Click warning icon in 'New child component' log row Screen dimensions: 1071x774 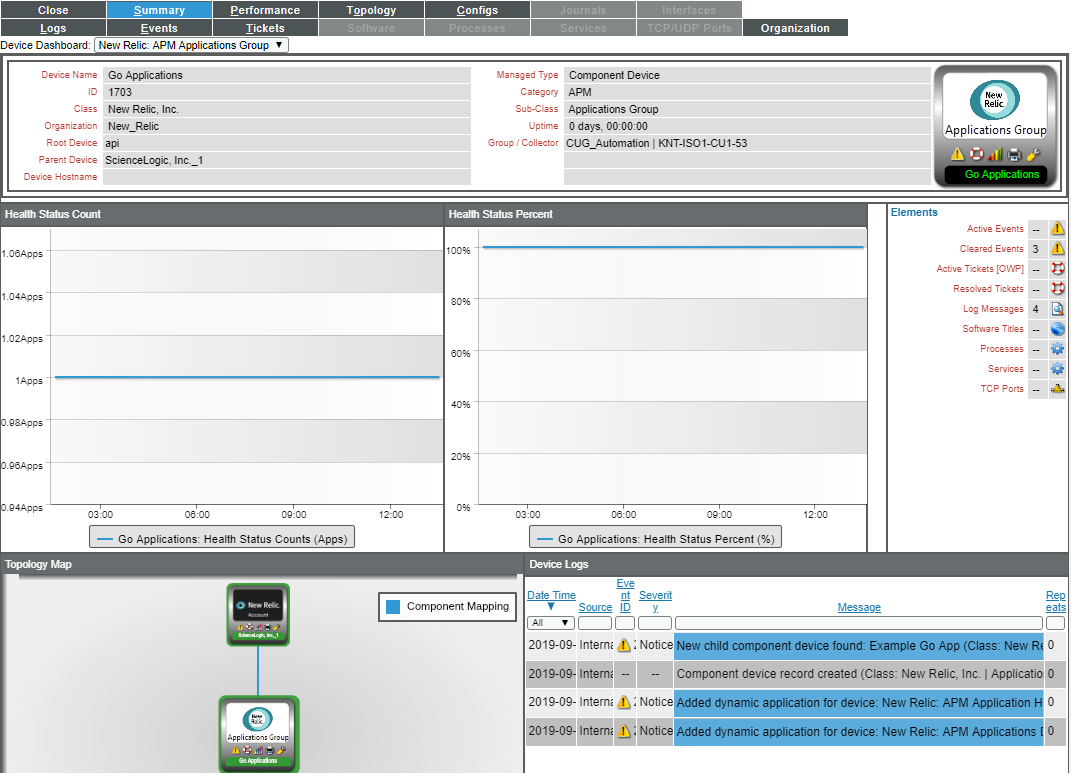click(624, 645)
